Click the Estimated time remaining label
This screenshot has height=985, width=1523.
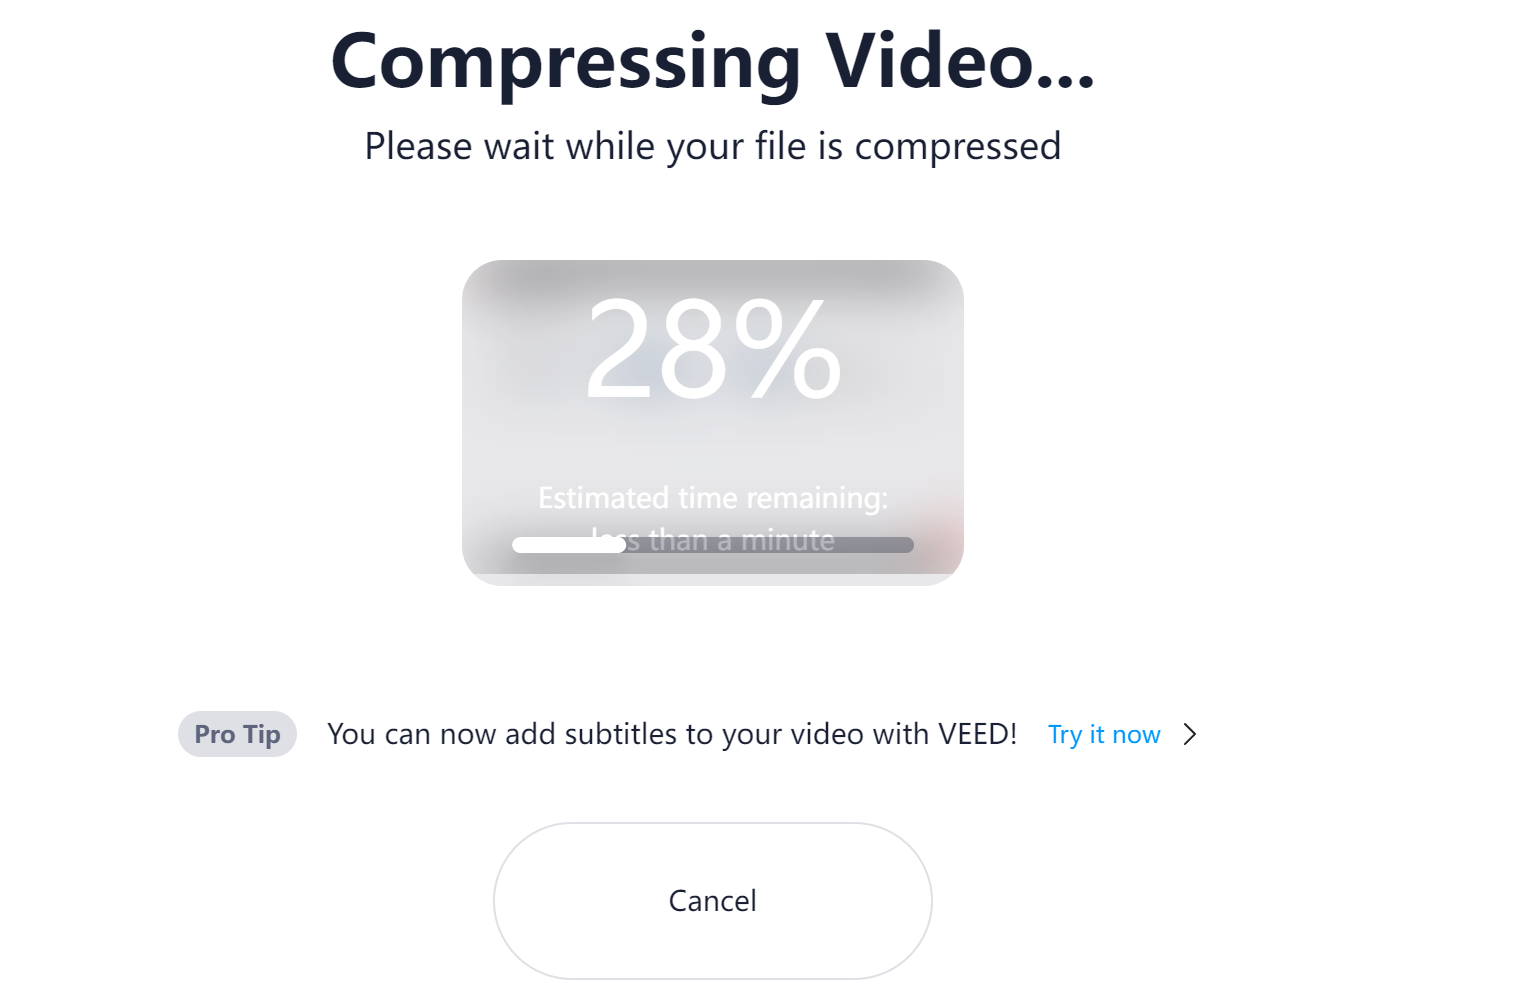712,497
